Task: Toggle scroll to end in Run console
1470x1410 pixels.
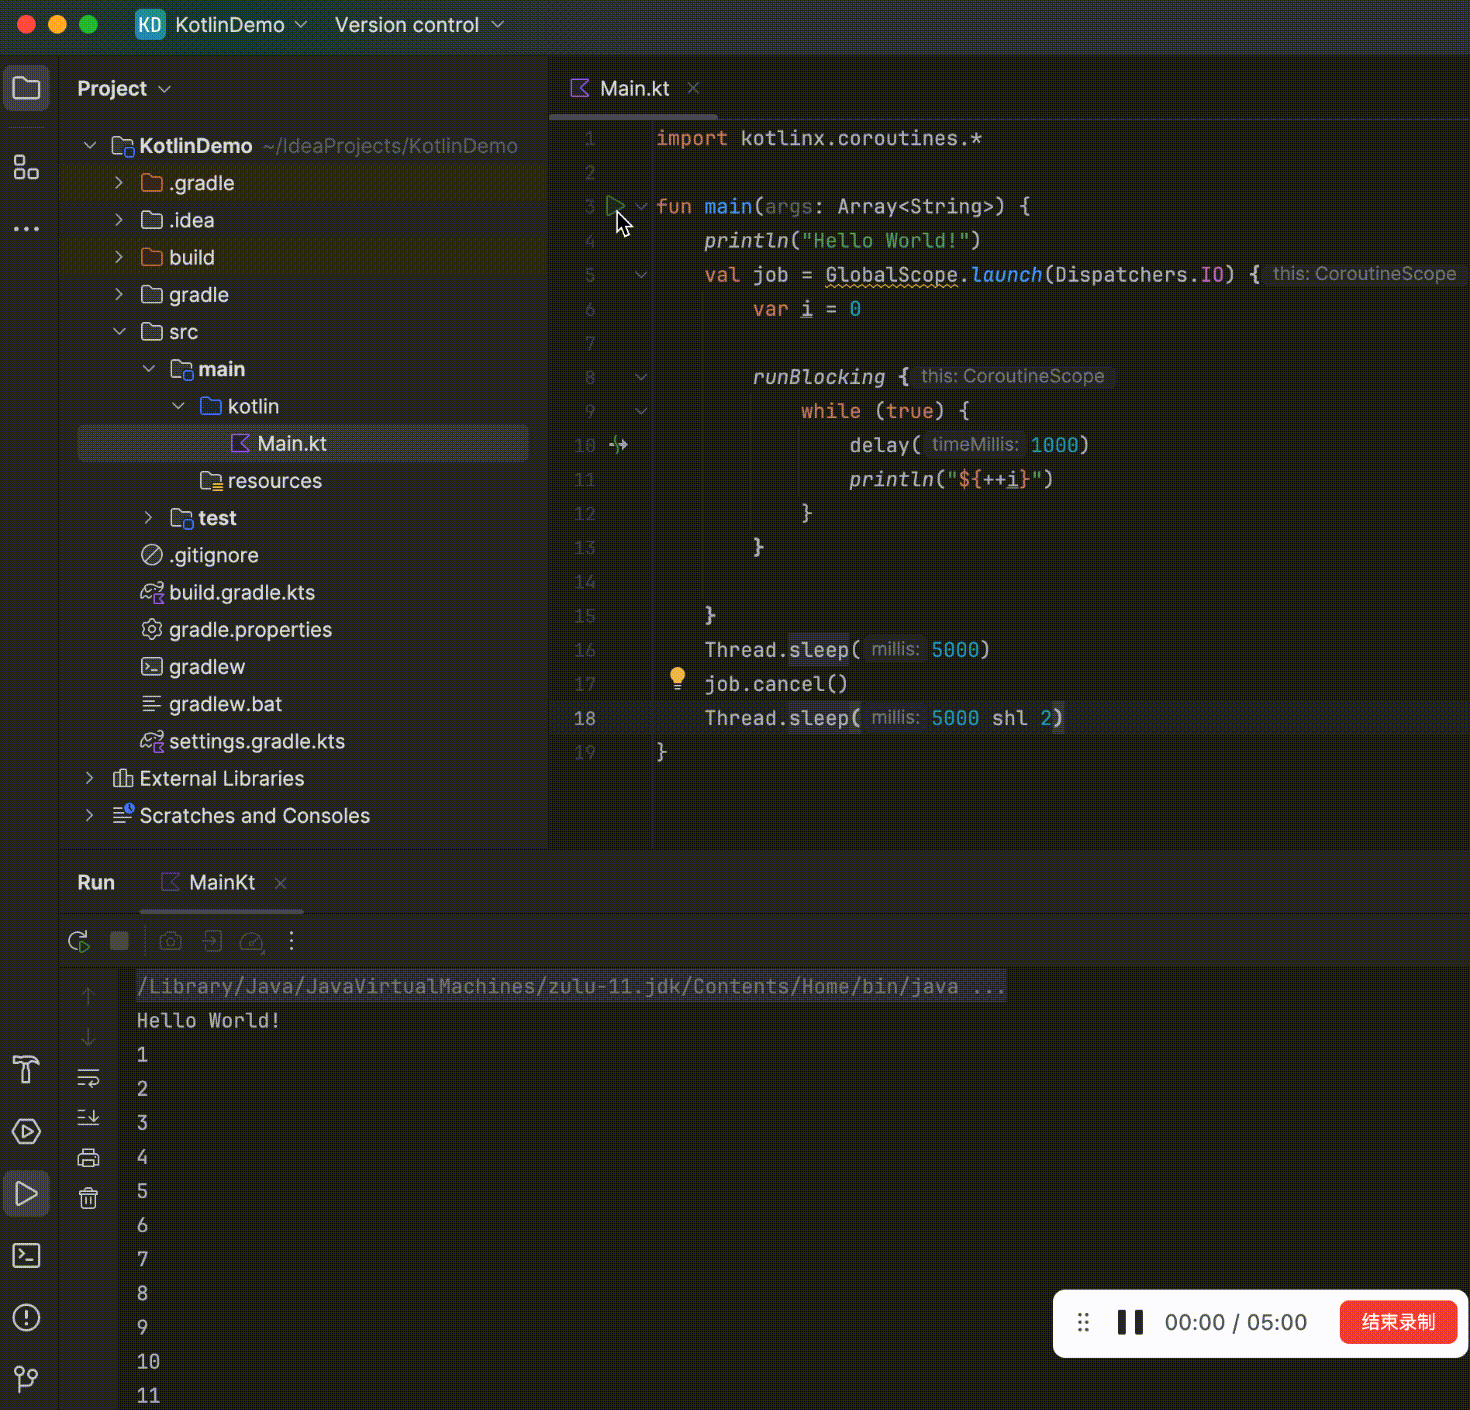Action: coord(88,1117)
